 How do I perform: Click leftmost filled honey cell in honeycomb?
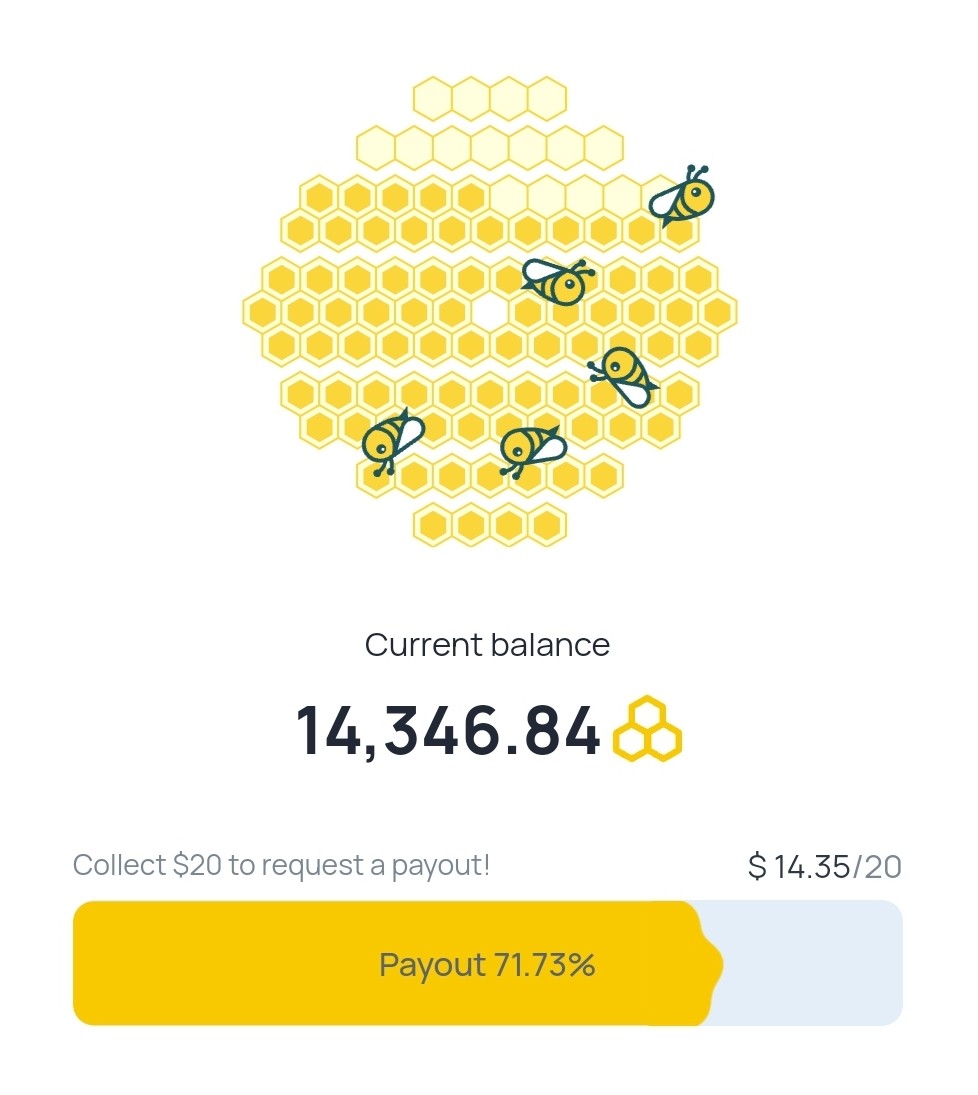click(263, 311)
